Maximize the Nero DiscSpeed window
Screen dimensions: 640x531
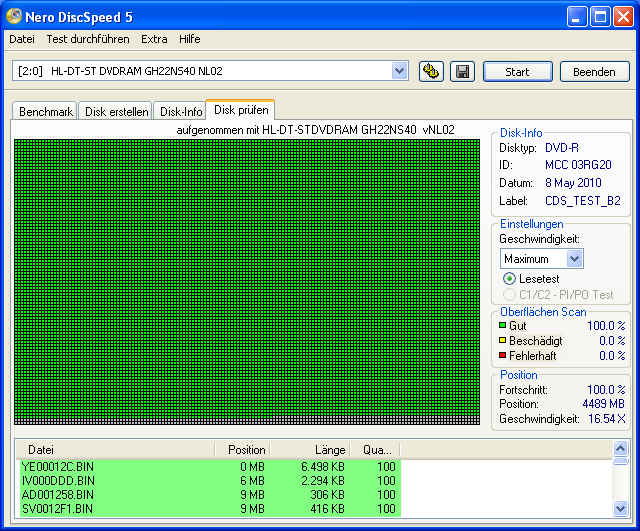[600, 18]
